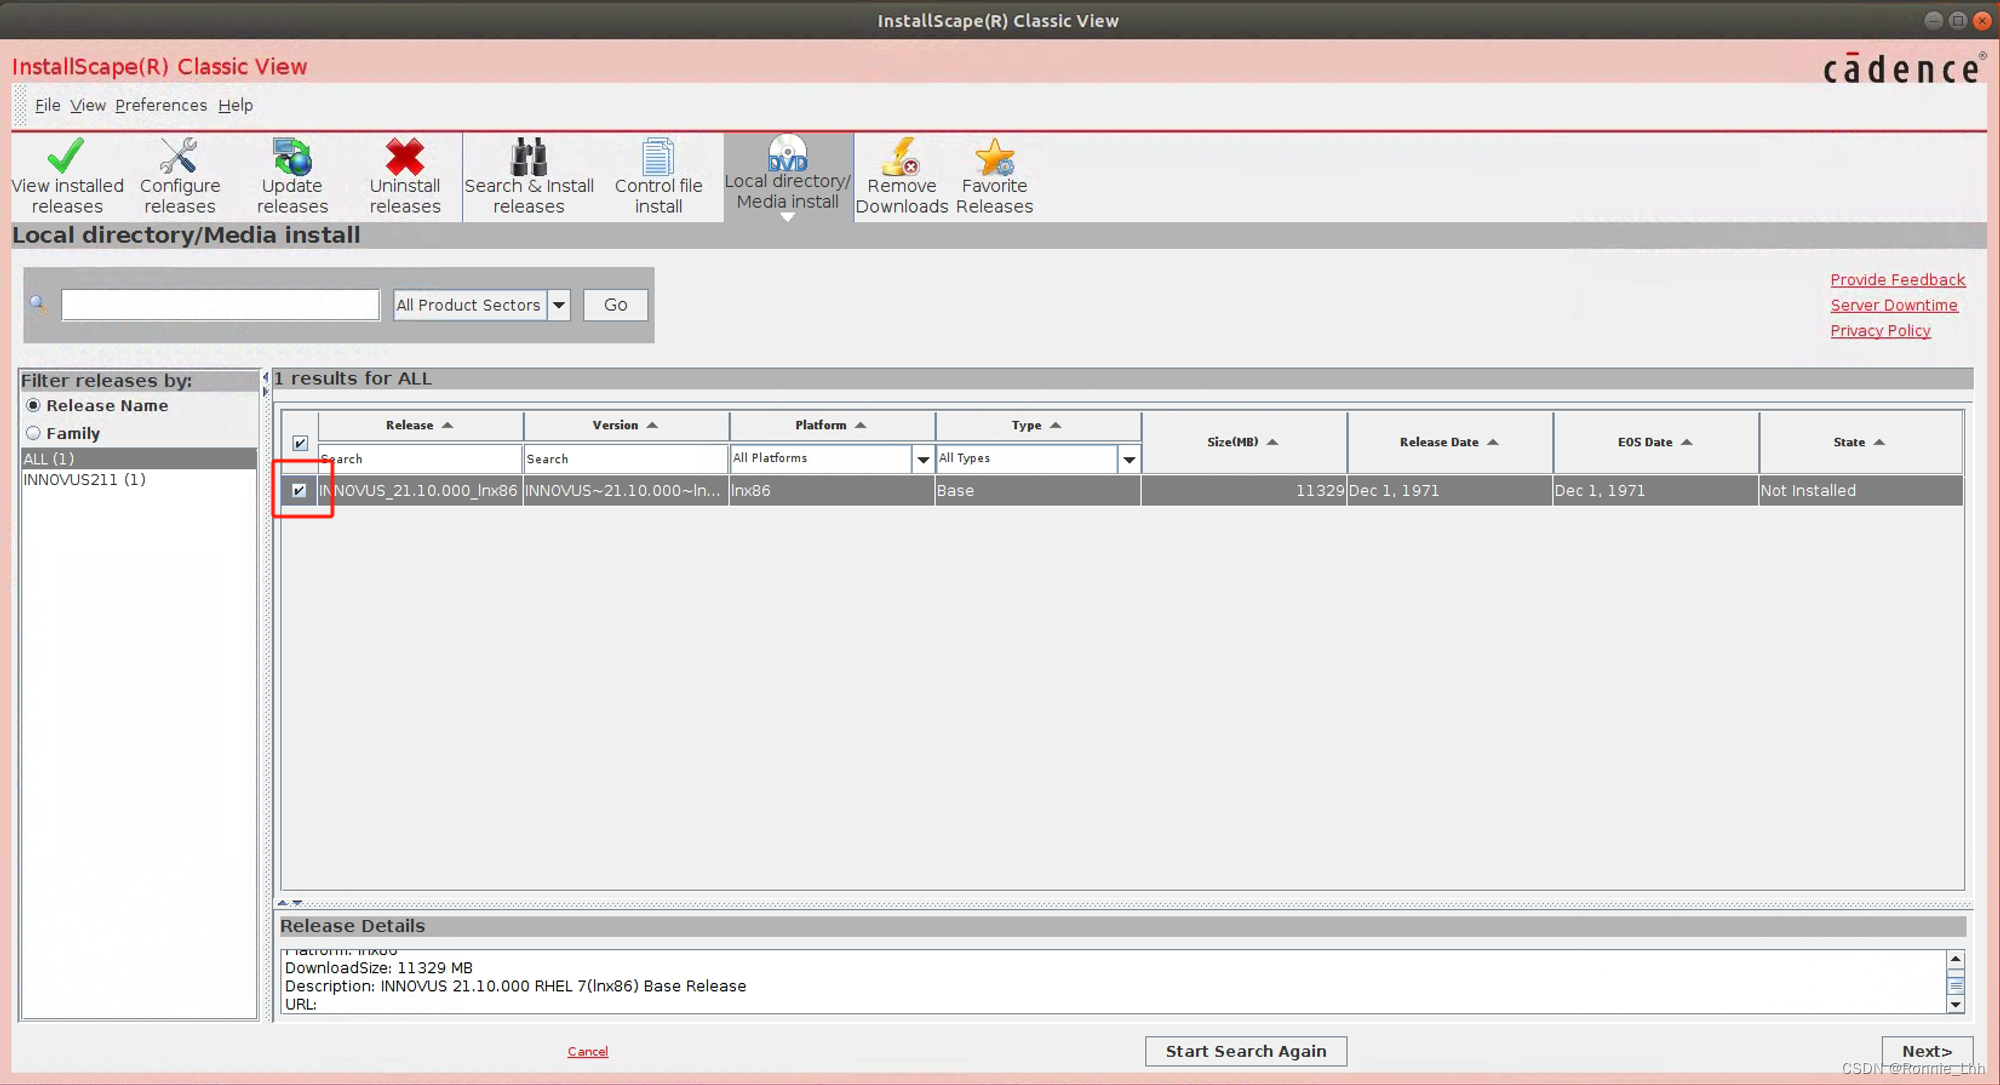This screenshot has width=2000, height=1085.
Task: Sort by EOS Date column arrow
Action: (1686, 442)
